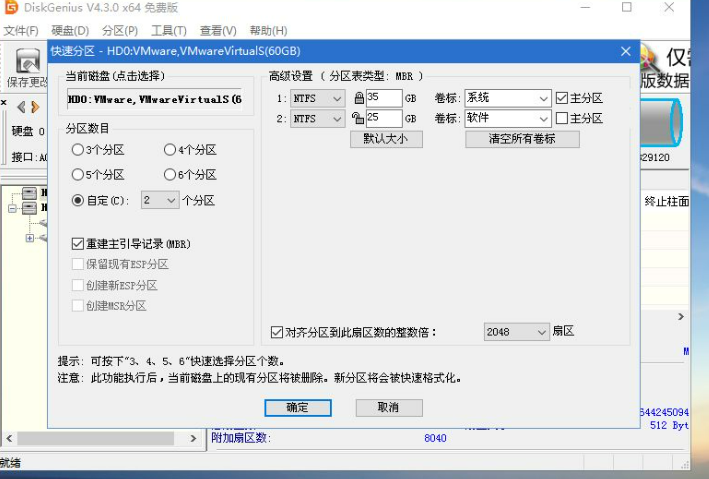Go to next disk with orange right arrow
Image resolution: width=709 pixels, height=479 pixels.
point(35,107)
